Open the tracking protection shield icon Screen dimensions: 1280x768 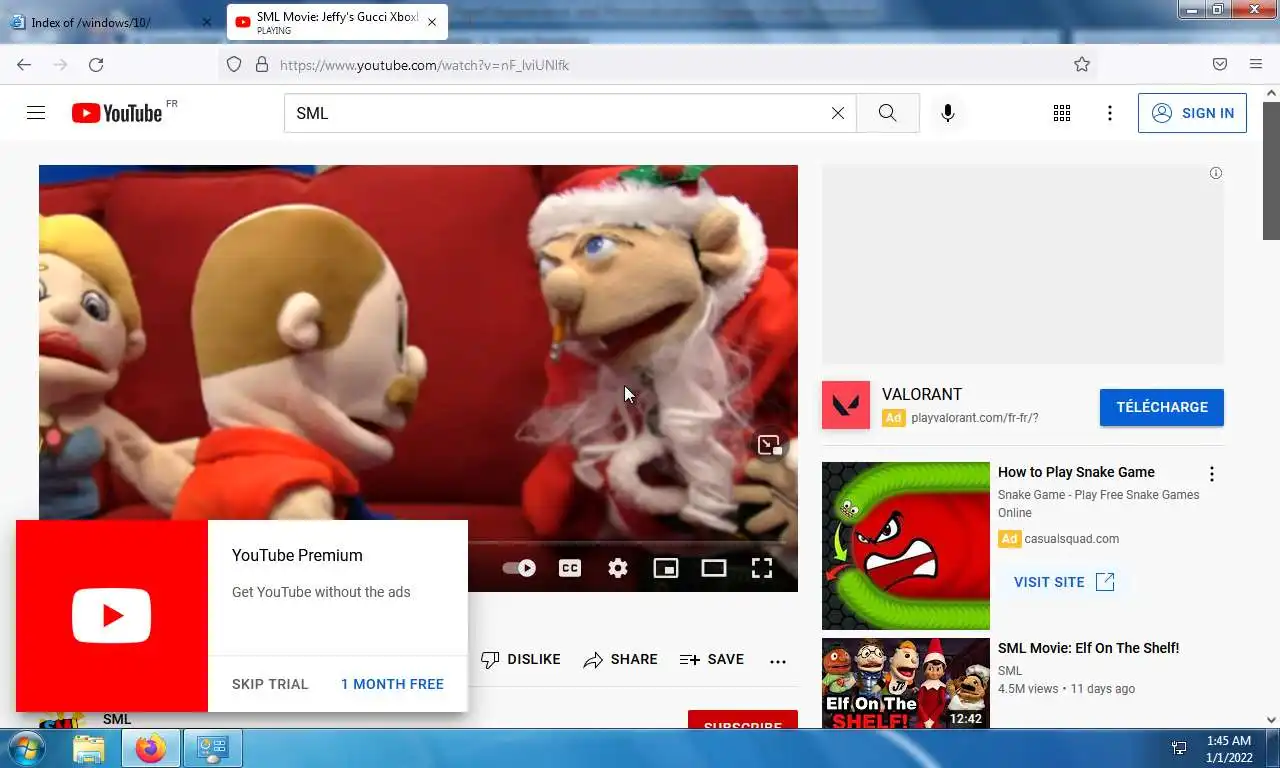click(234, 64)
